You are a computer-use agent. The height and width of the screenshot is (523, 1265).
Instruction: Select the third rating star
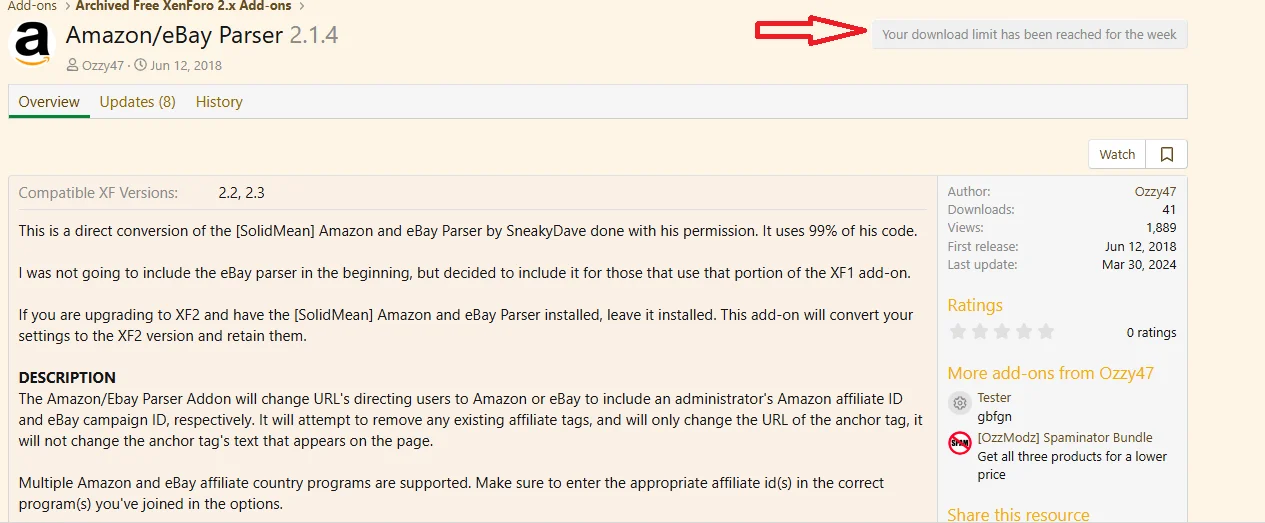[1002, 331]
